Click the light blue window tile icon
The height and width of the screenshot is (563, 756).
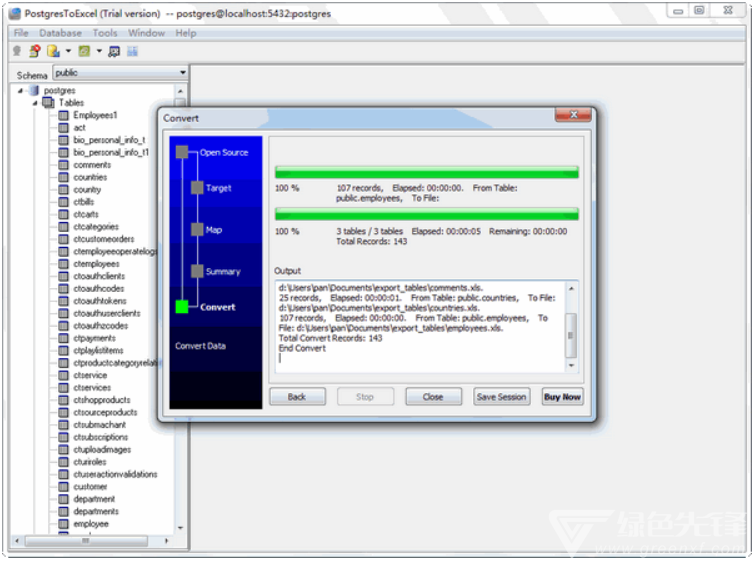click(x=132, y=51)
